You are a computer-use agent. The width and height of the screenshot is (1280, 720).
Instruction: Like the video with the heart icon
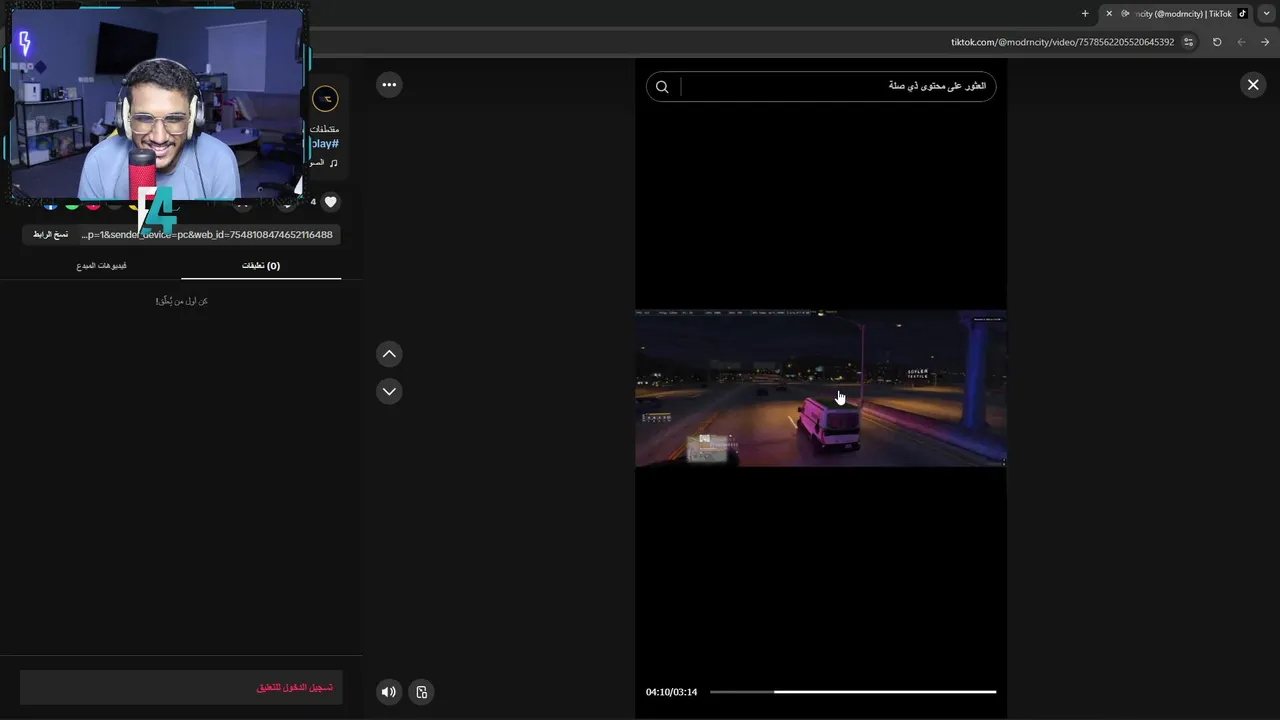point(331,202)
